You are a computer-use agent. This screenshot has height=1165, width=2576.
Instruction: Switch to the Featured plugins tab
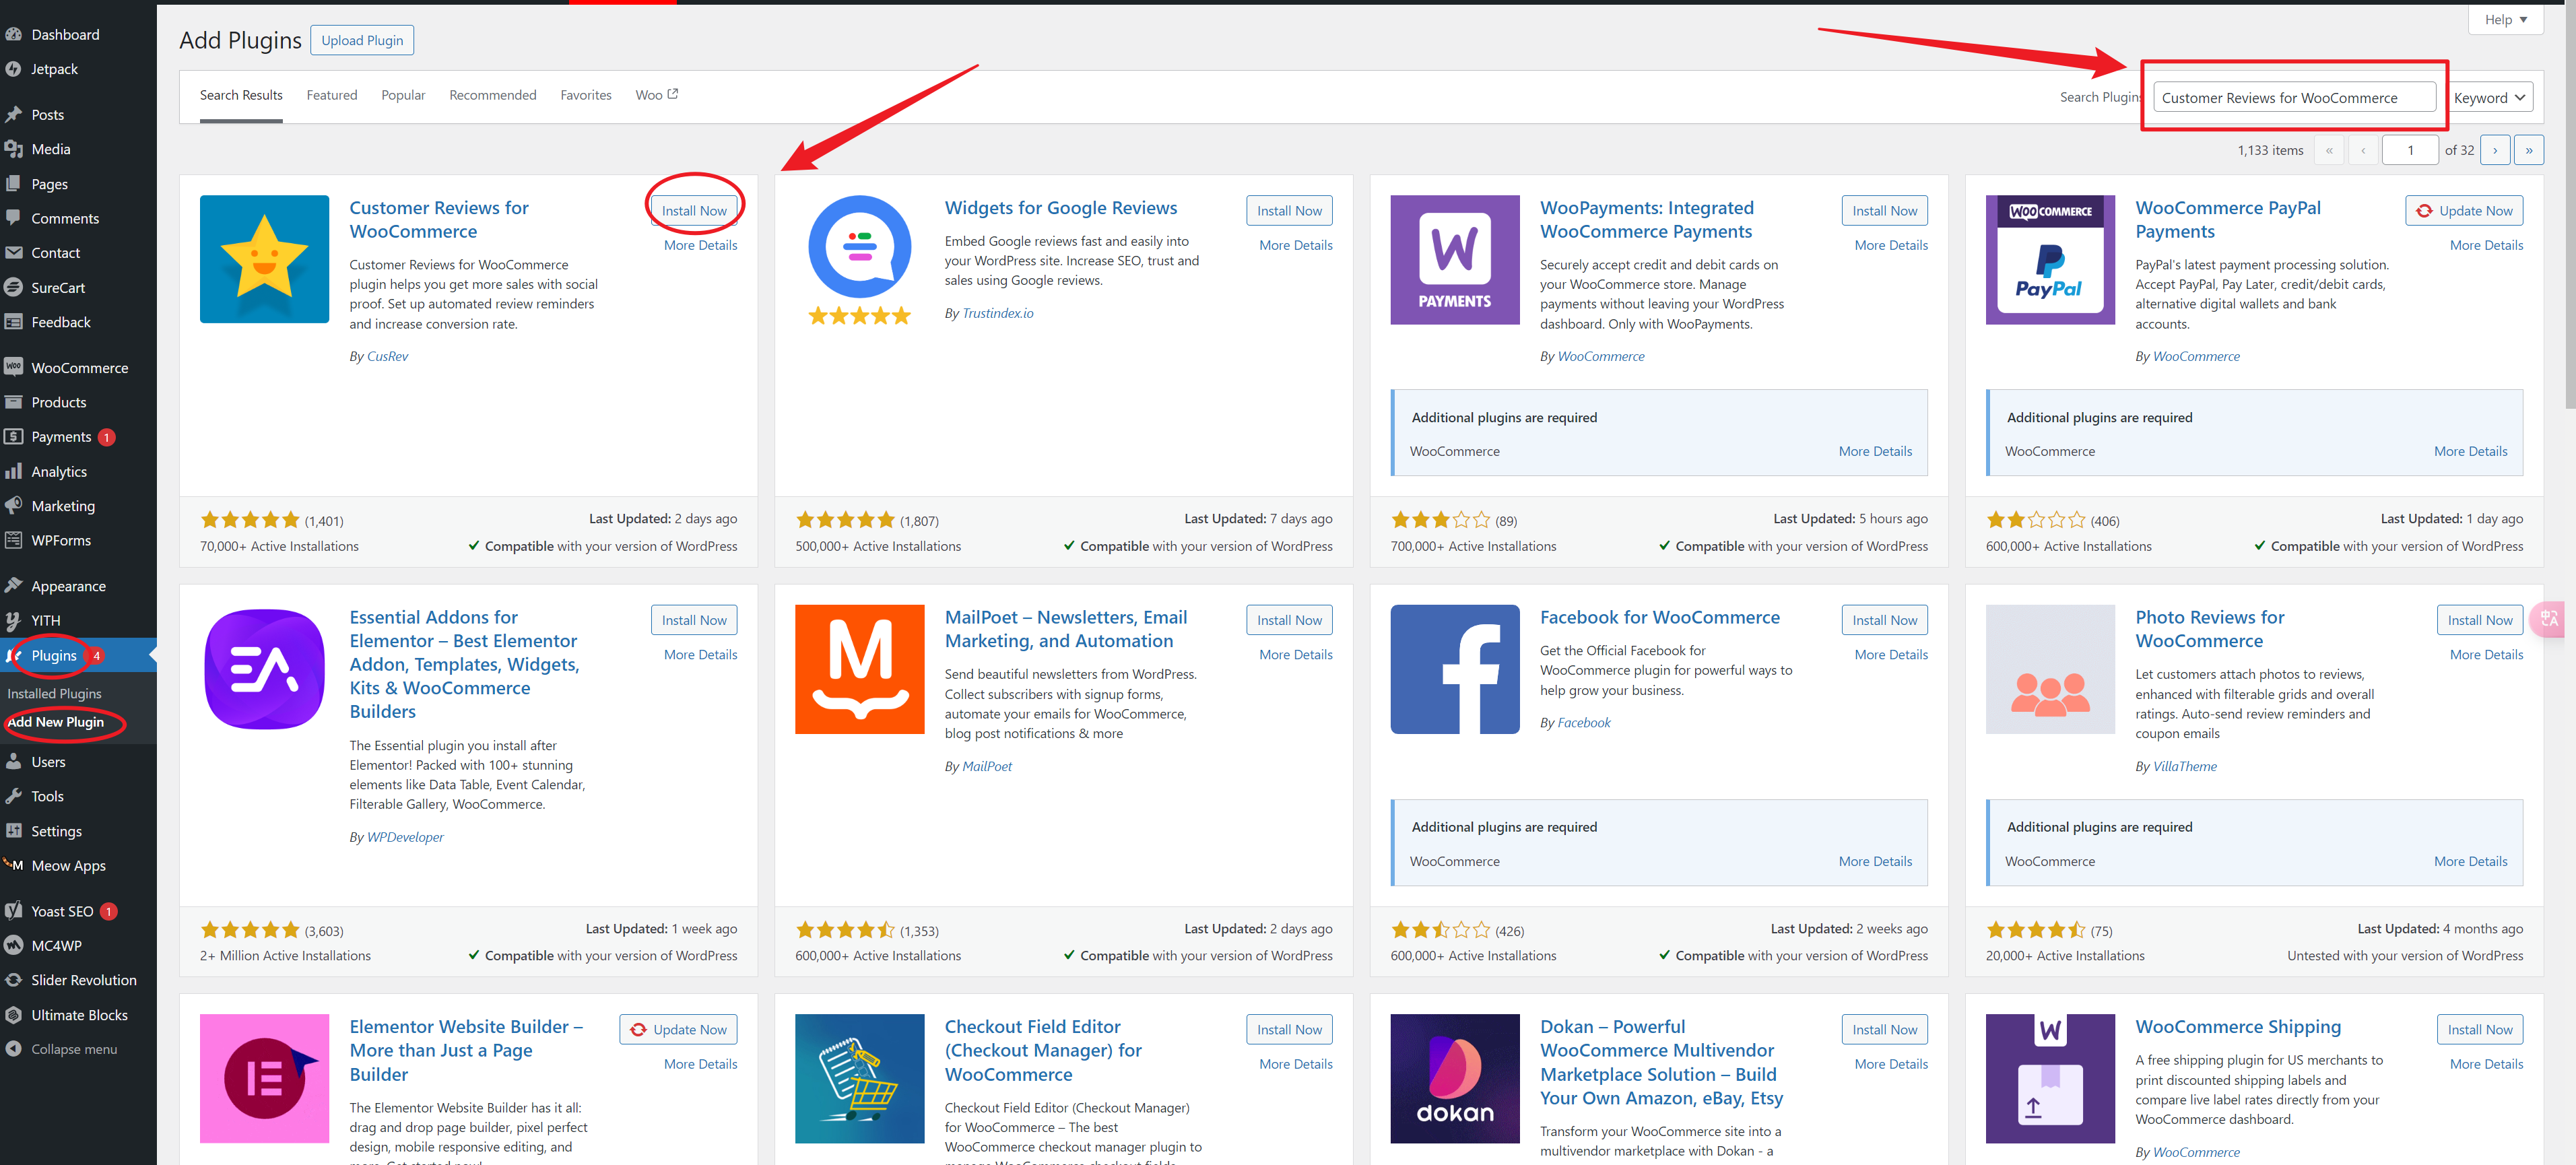[x=332, y=95]
